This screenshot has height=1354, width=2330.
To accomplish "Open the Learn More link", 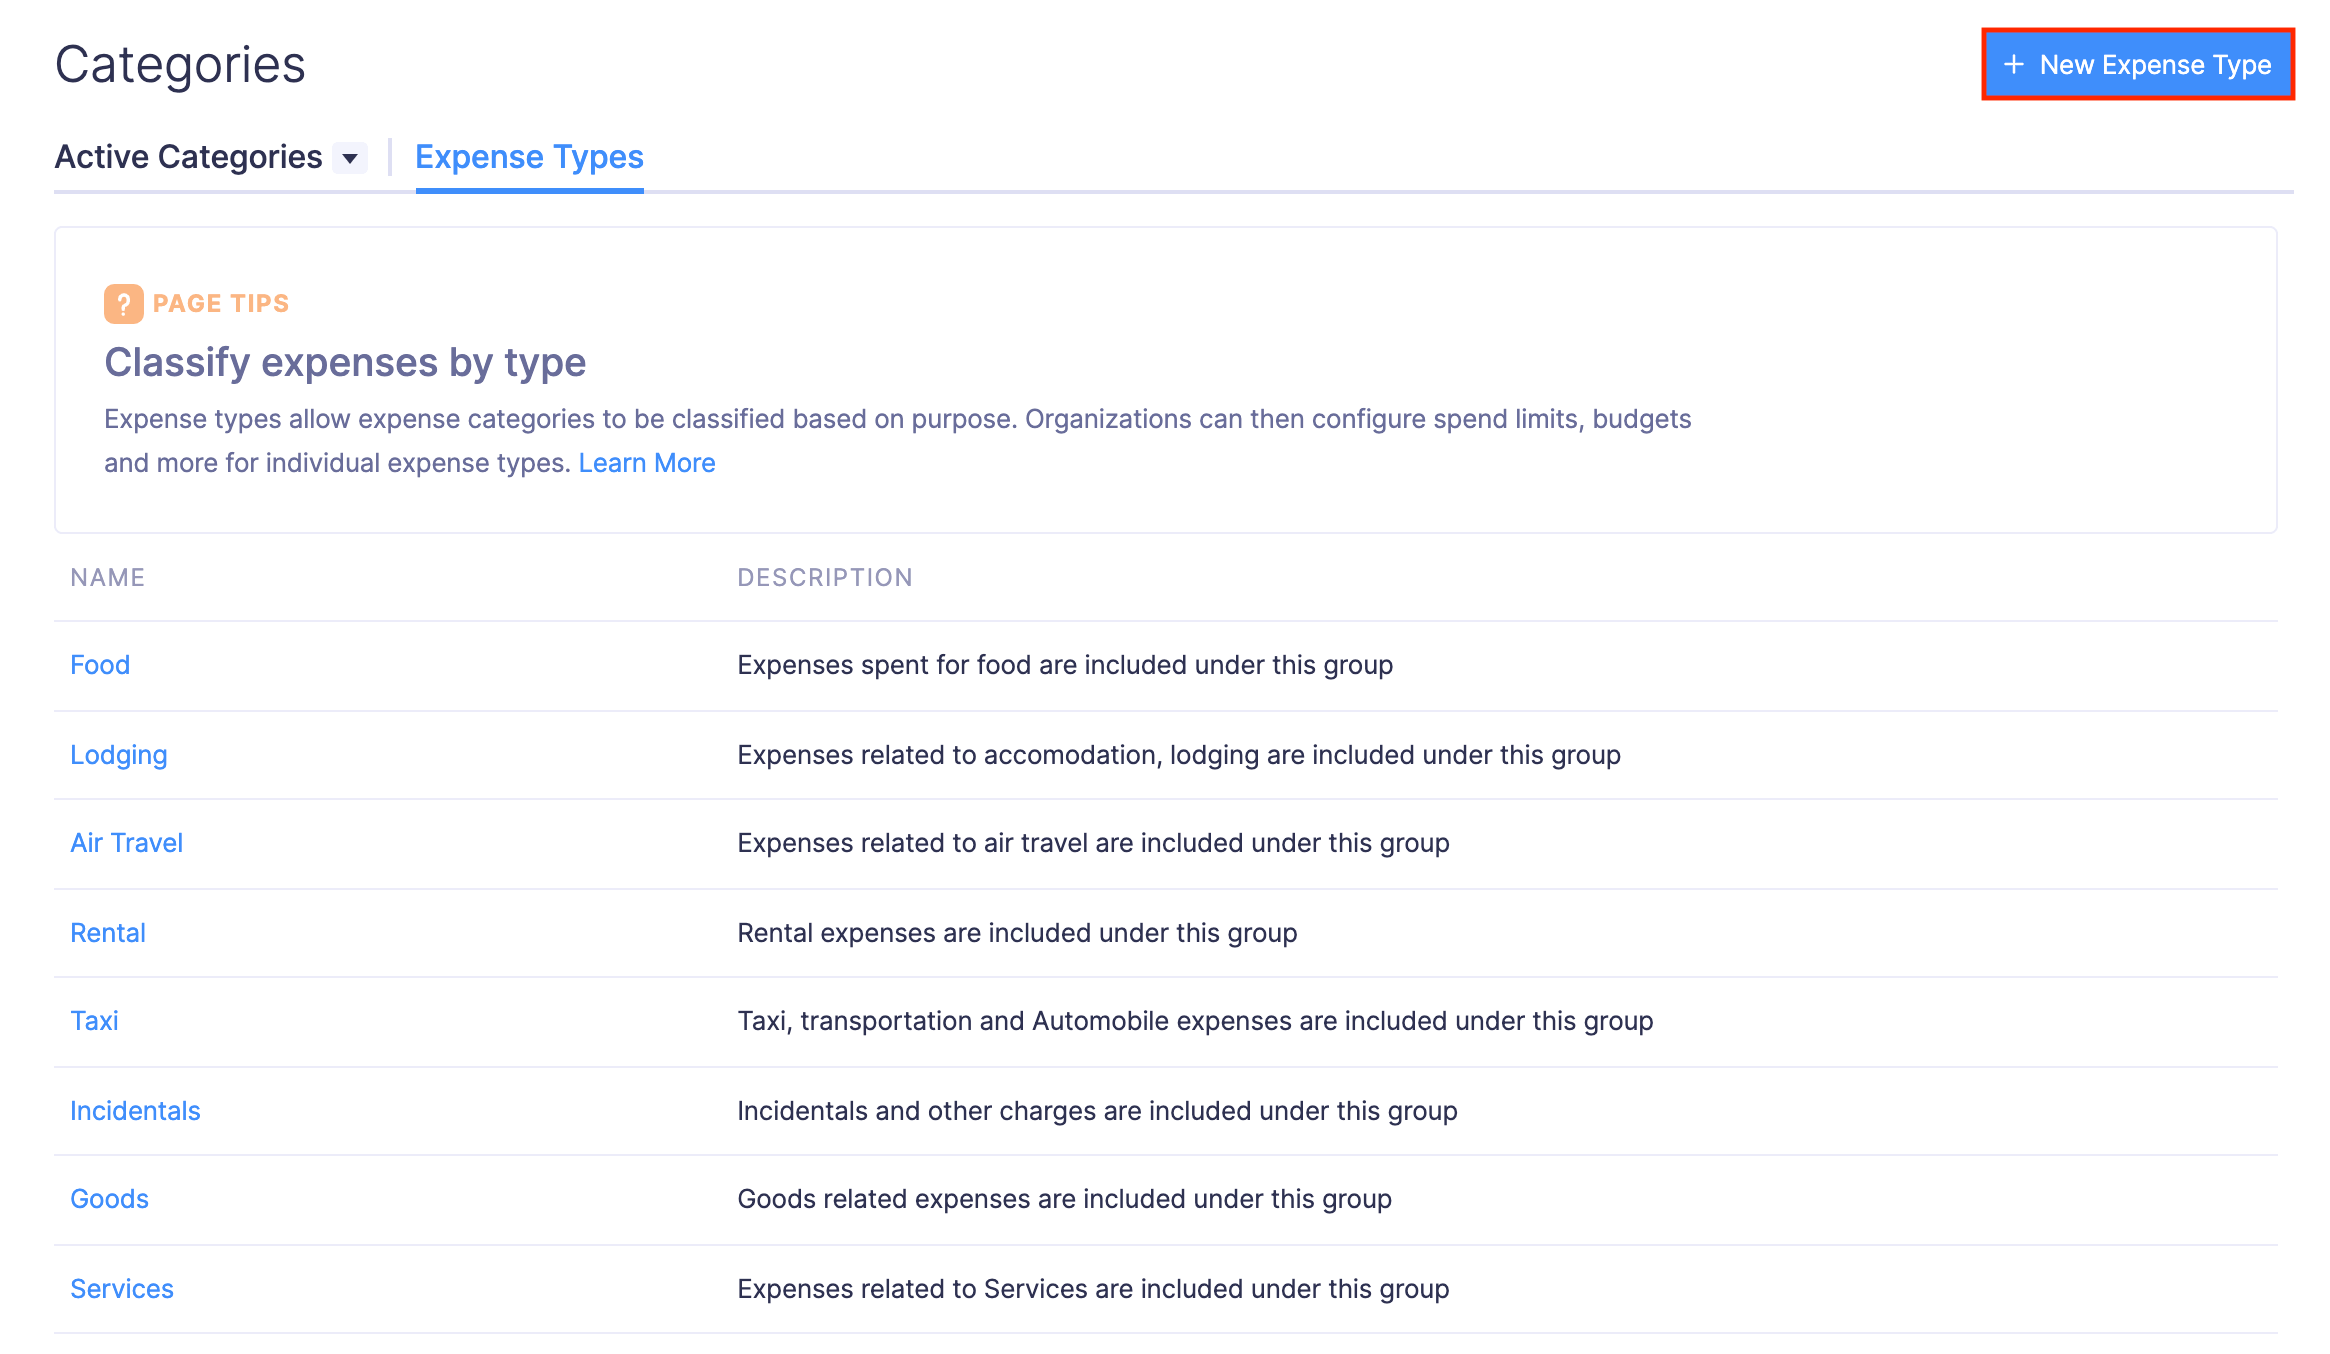I will [648, 462].
